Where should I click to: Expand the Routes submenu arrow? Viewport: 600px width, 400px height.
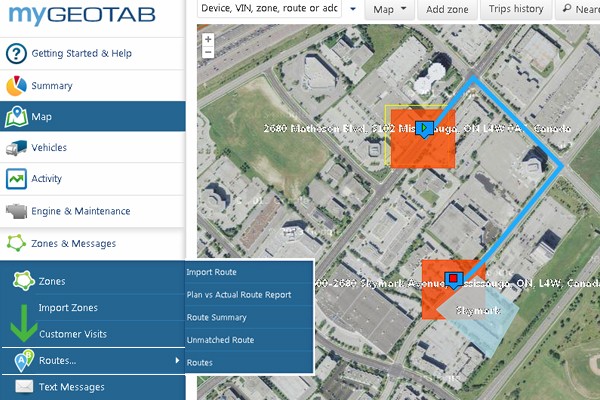click(177, 360)
